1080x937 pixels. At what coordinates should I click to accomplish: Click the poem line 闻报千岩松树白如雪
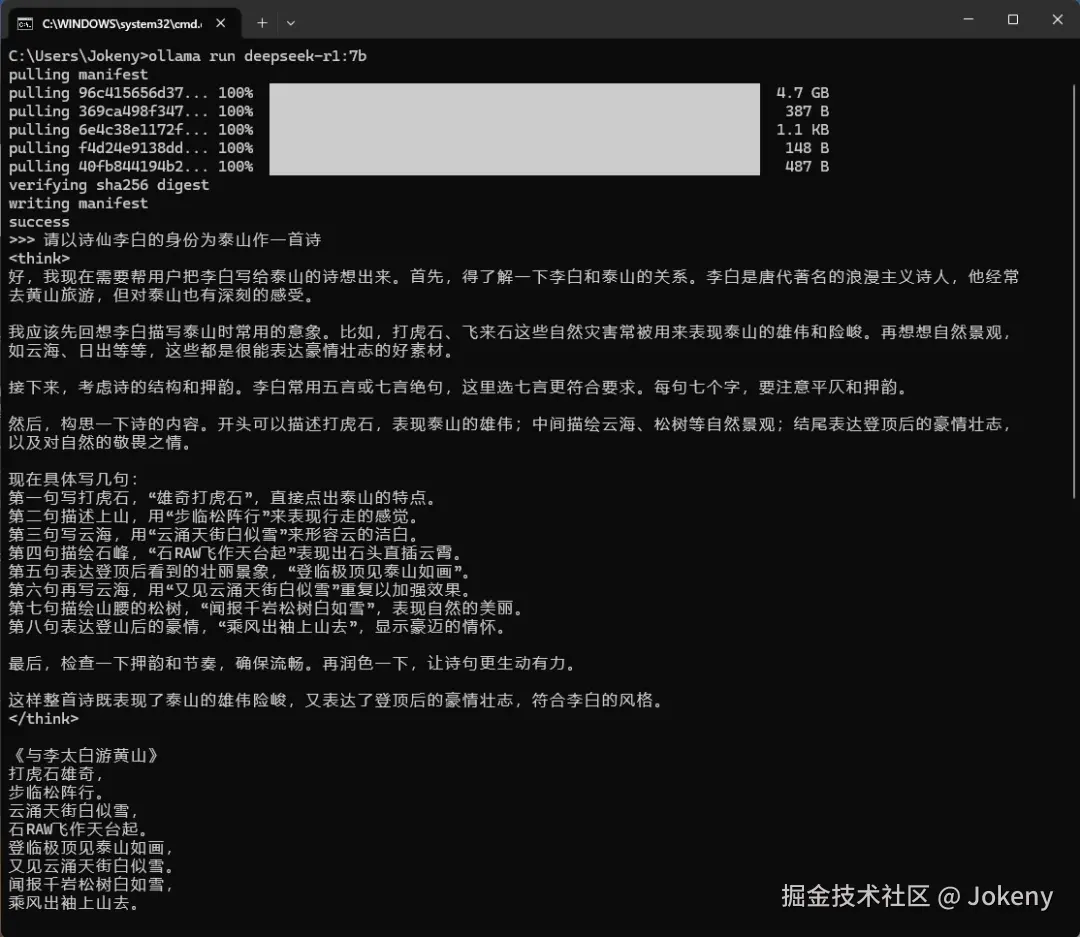90,885
